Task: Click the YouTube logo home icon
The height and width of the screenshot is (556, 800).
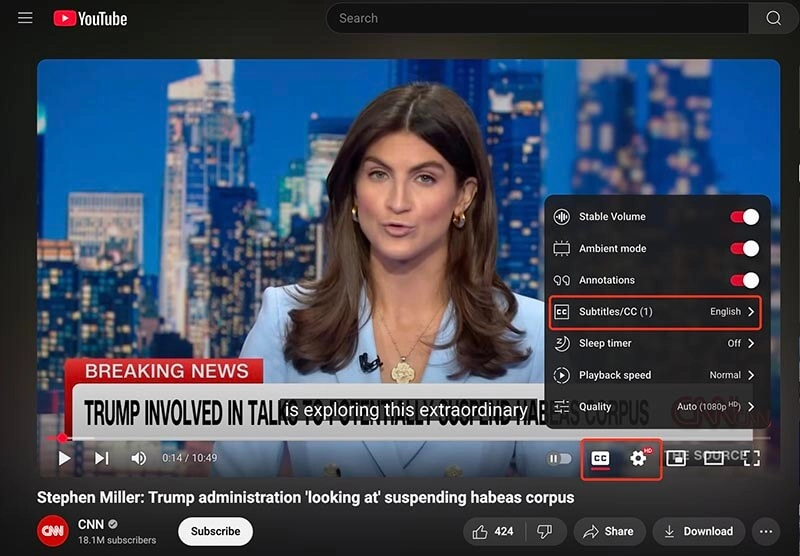Action: pos(90,18)
